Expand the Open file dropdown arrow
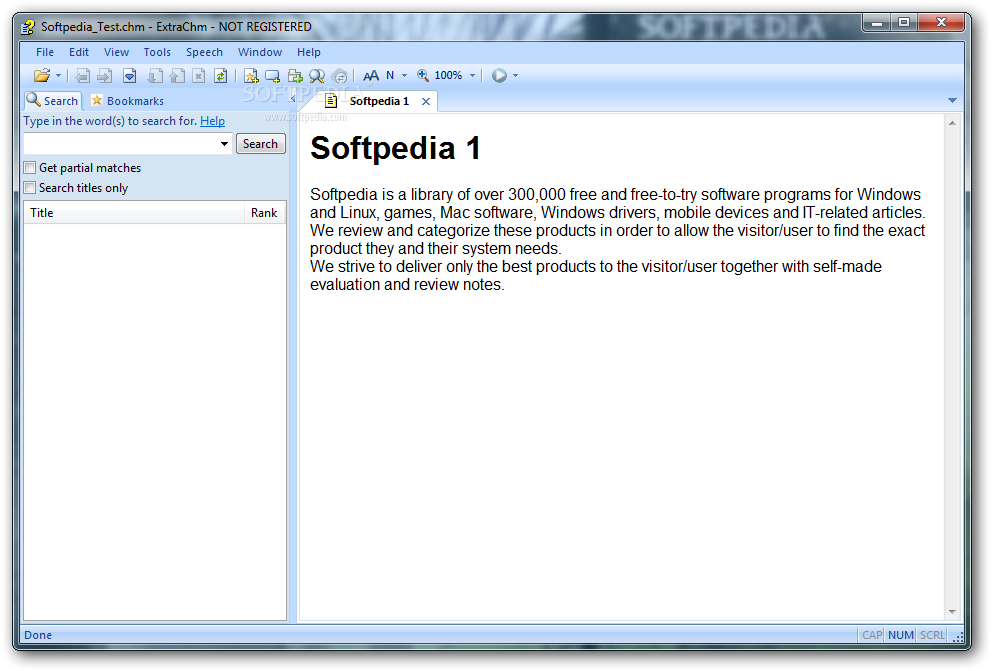Image resolution: width=992 pixels, height=671 pixels. (x=58, y=76)
